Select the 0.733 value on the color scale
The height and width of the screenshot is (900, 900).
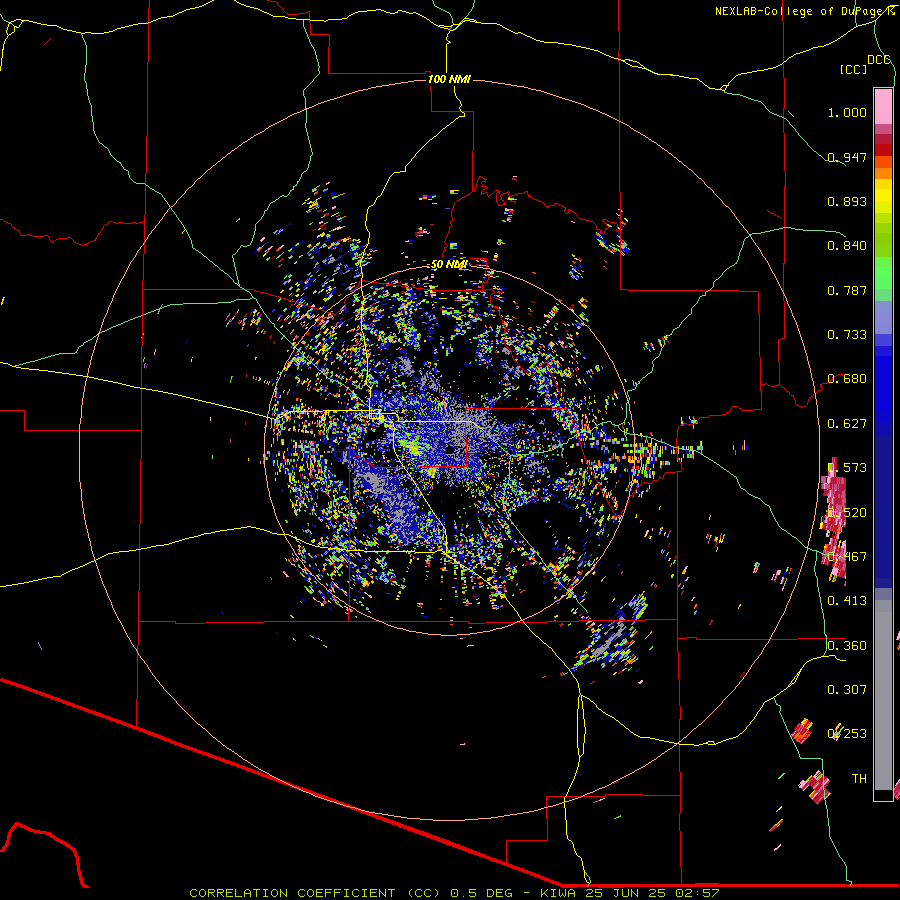tap(847, 335)
